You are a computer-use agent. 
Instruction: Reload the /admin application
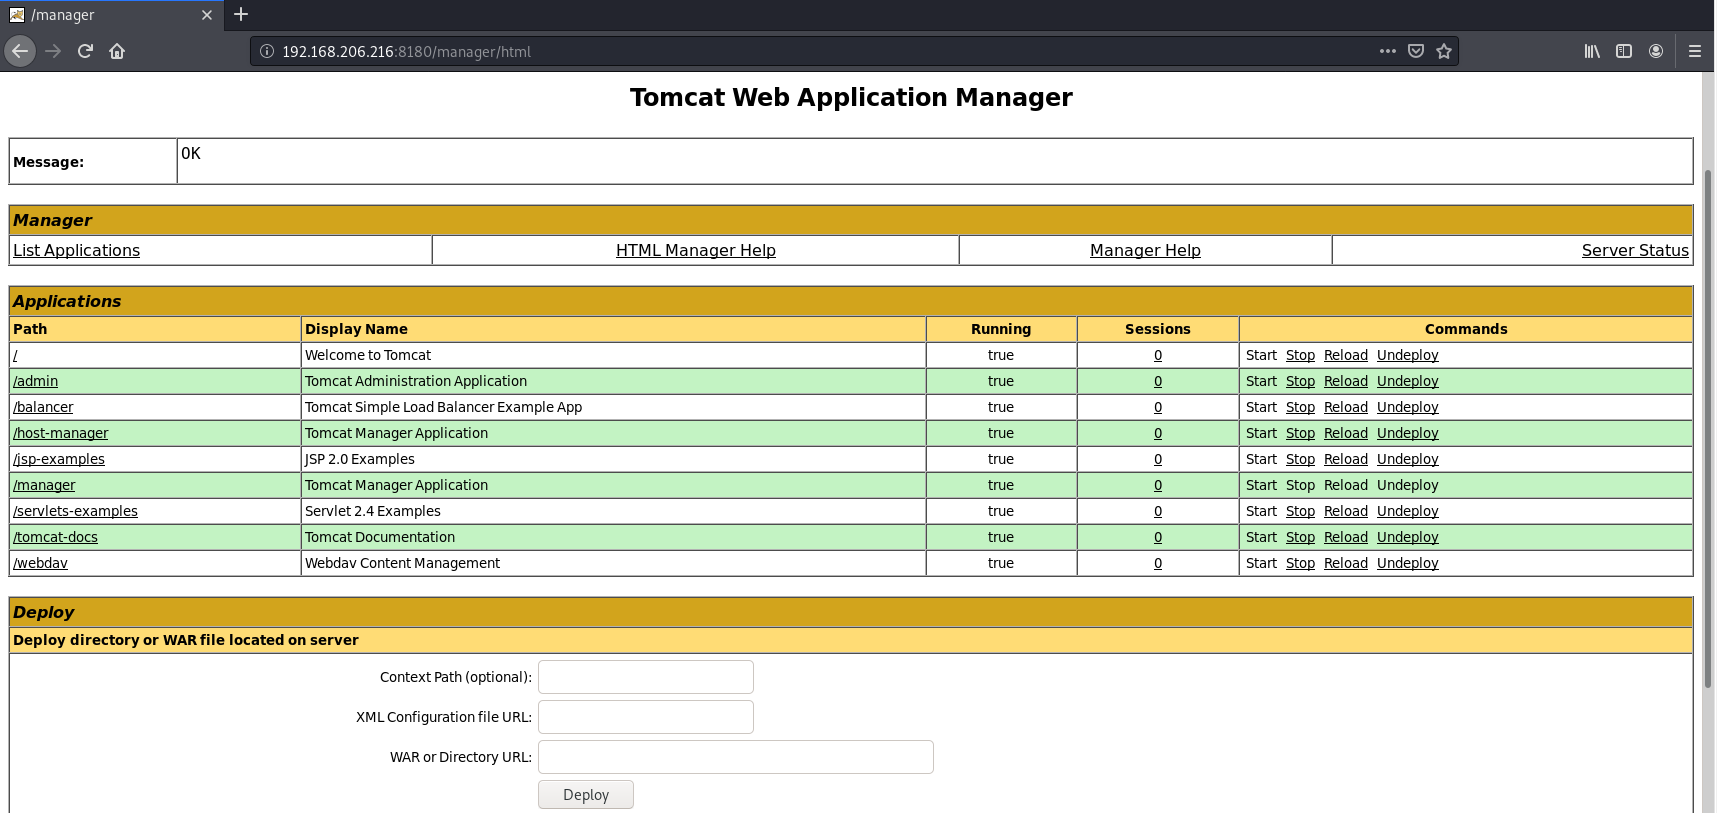click(x=1346, y=381)
